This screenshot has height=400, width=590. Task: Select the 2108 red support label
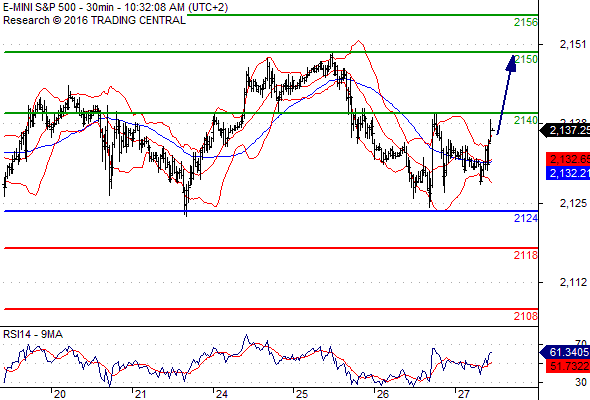point(526,316)
